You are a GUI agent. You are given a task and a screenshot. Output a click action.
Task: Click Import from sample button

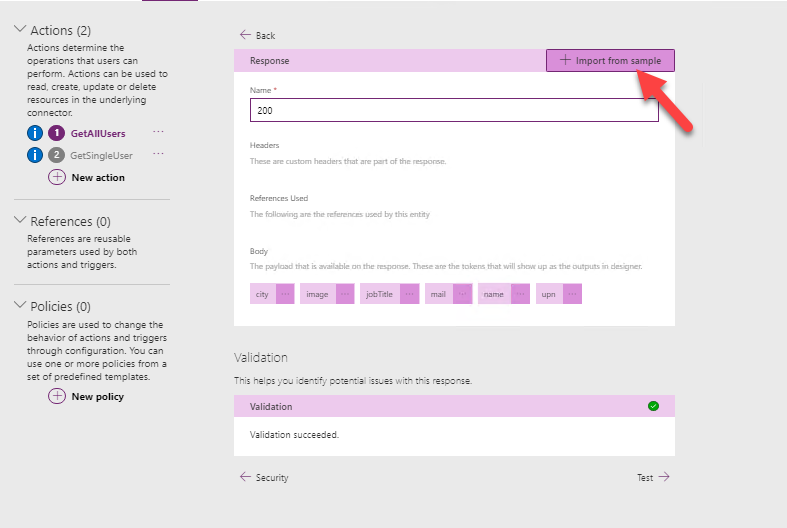point(610,61)
